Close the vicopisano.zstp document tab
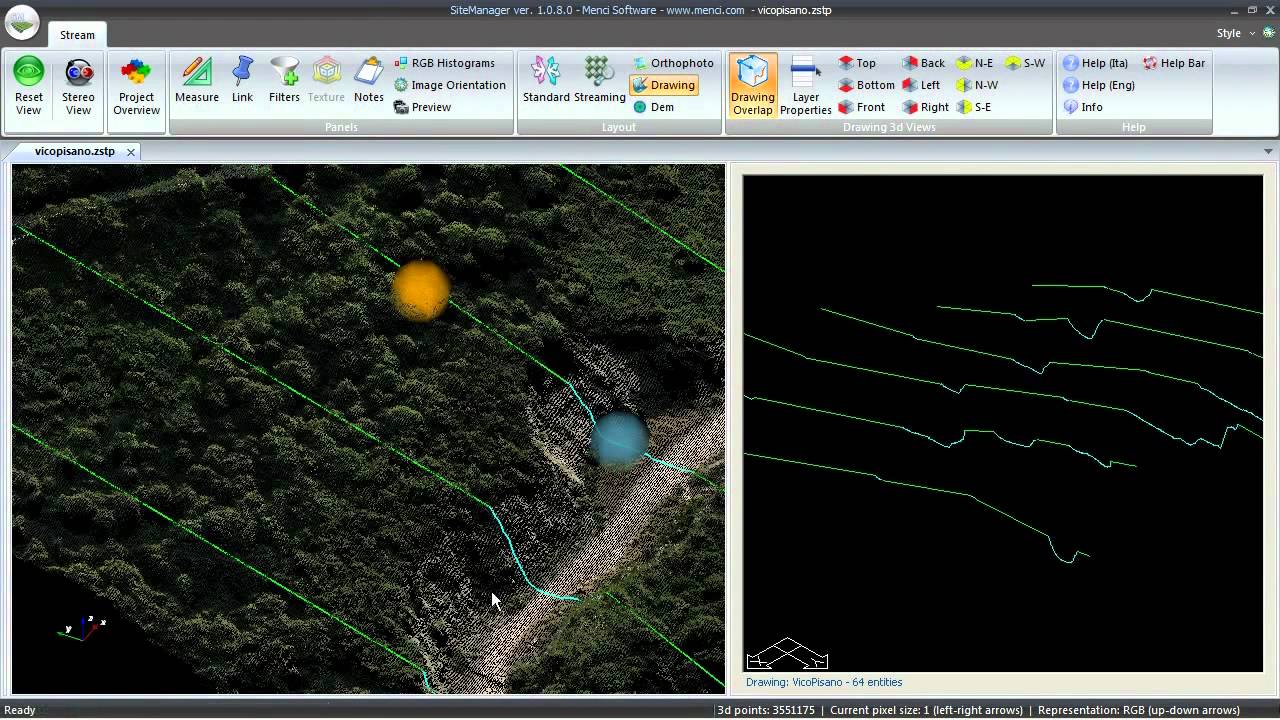The image size is (1280, 720). click(130, 152)
